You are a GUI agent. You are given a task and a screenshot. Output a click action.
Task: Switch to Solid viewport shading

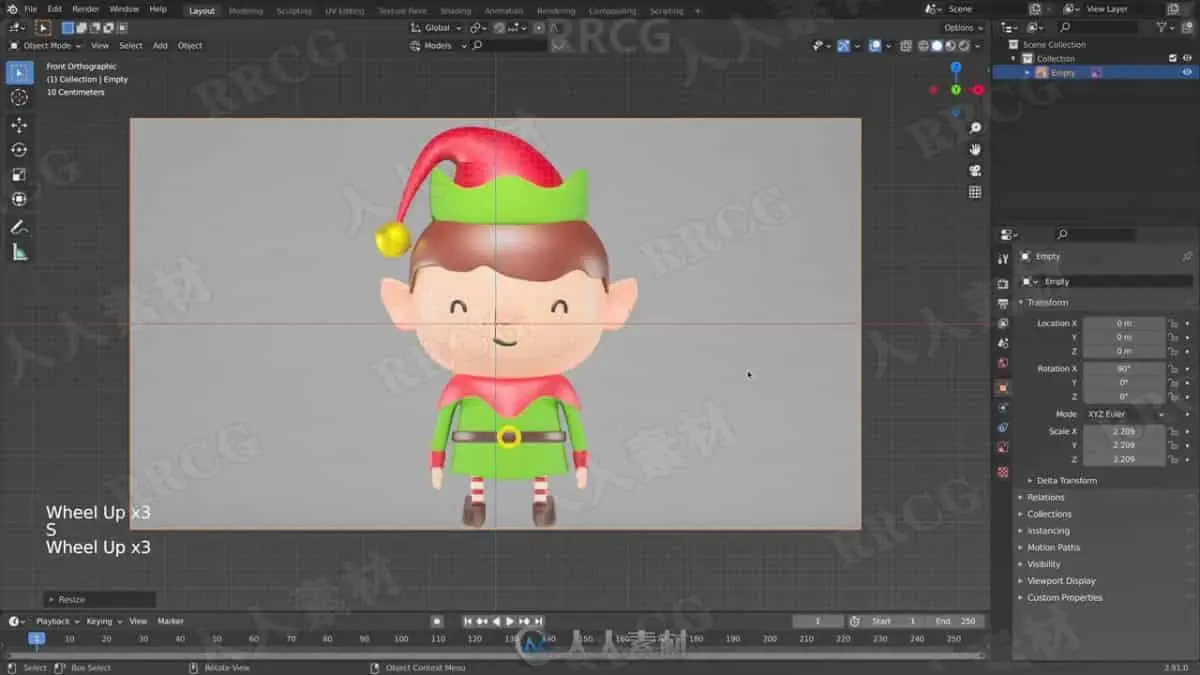pos(937,45)
